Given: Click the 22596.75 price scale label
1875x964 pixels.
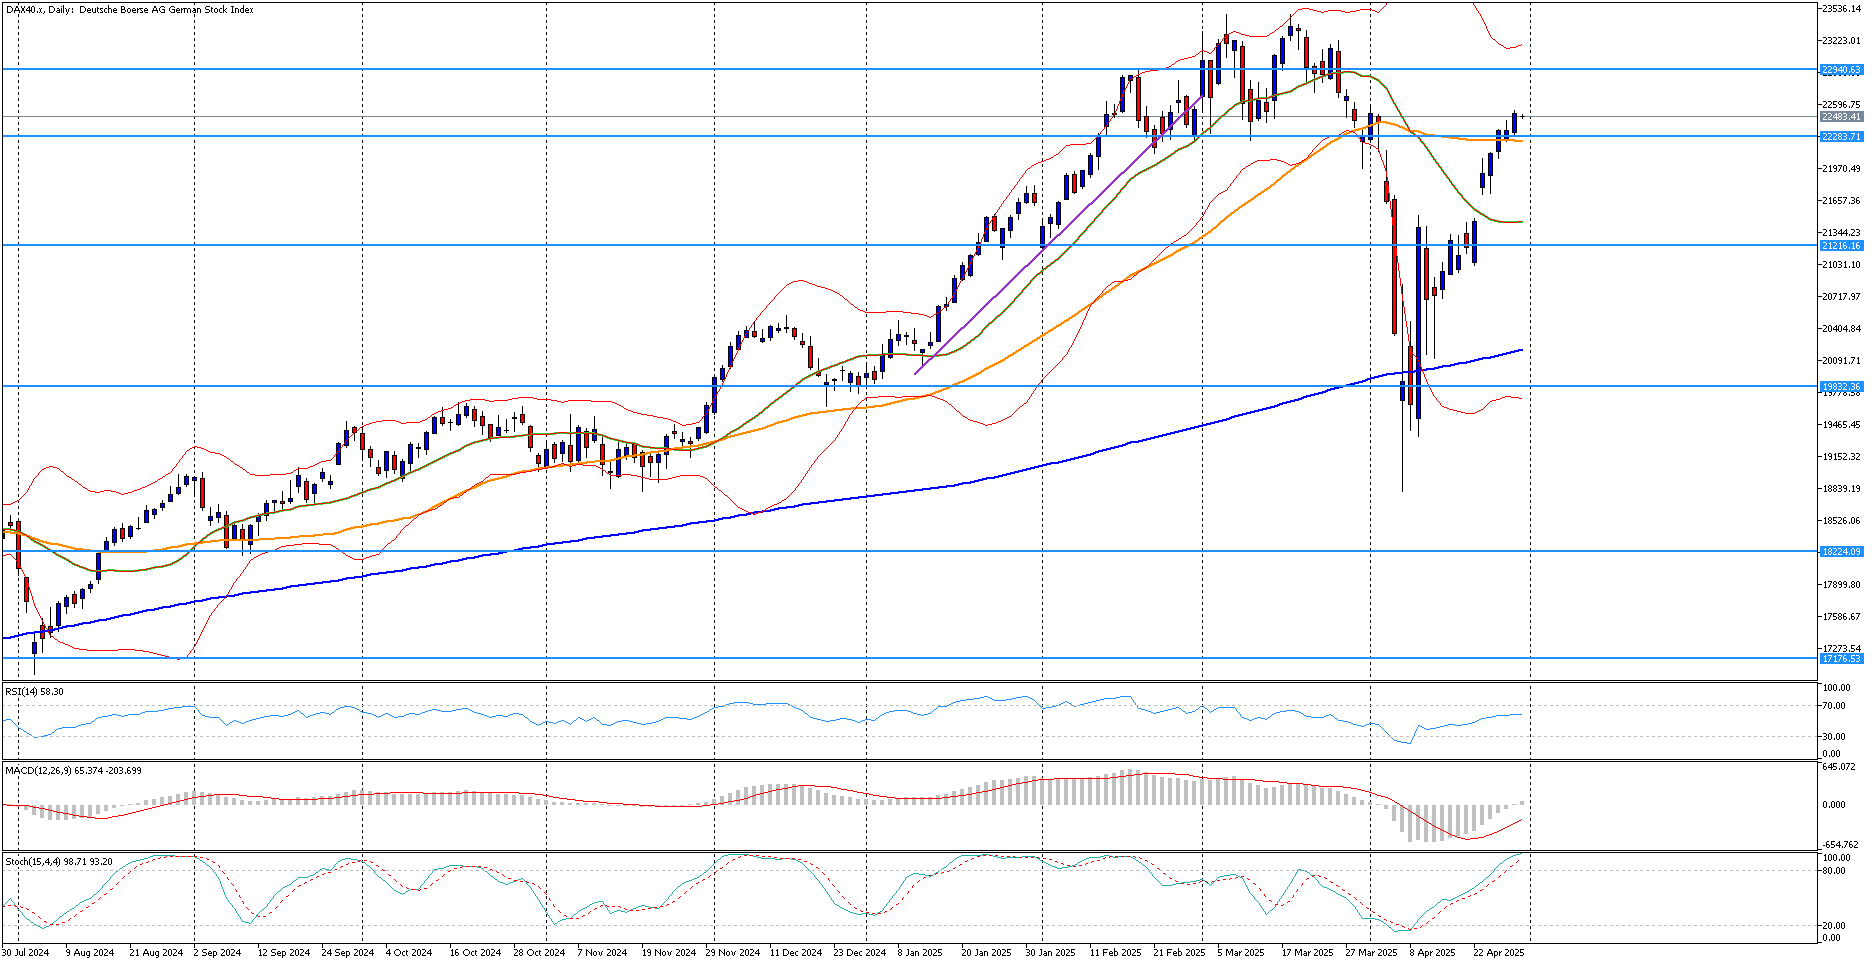Looking at the screenshot, I should pyautogui.click(x=1841, y=104).
